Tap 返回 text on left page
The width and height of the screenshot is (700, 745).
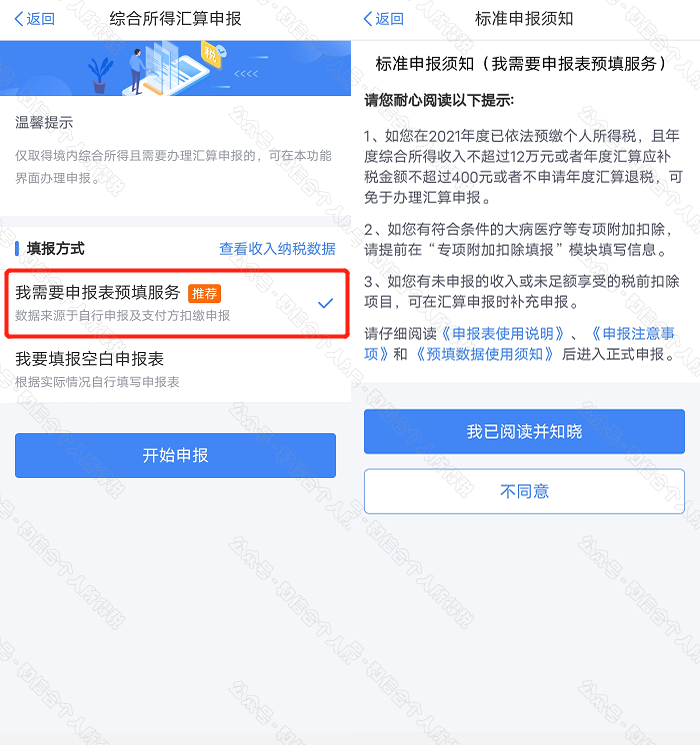(40, 19)
